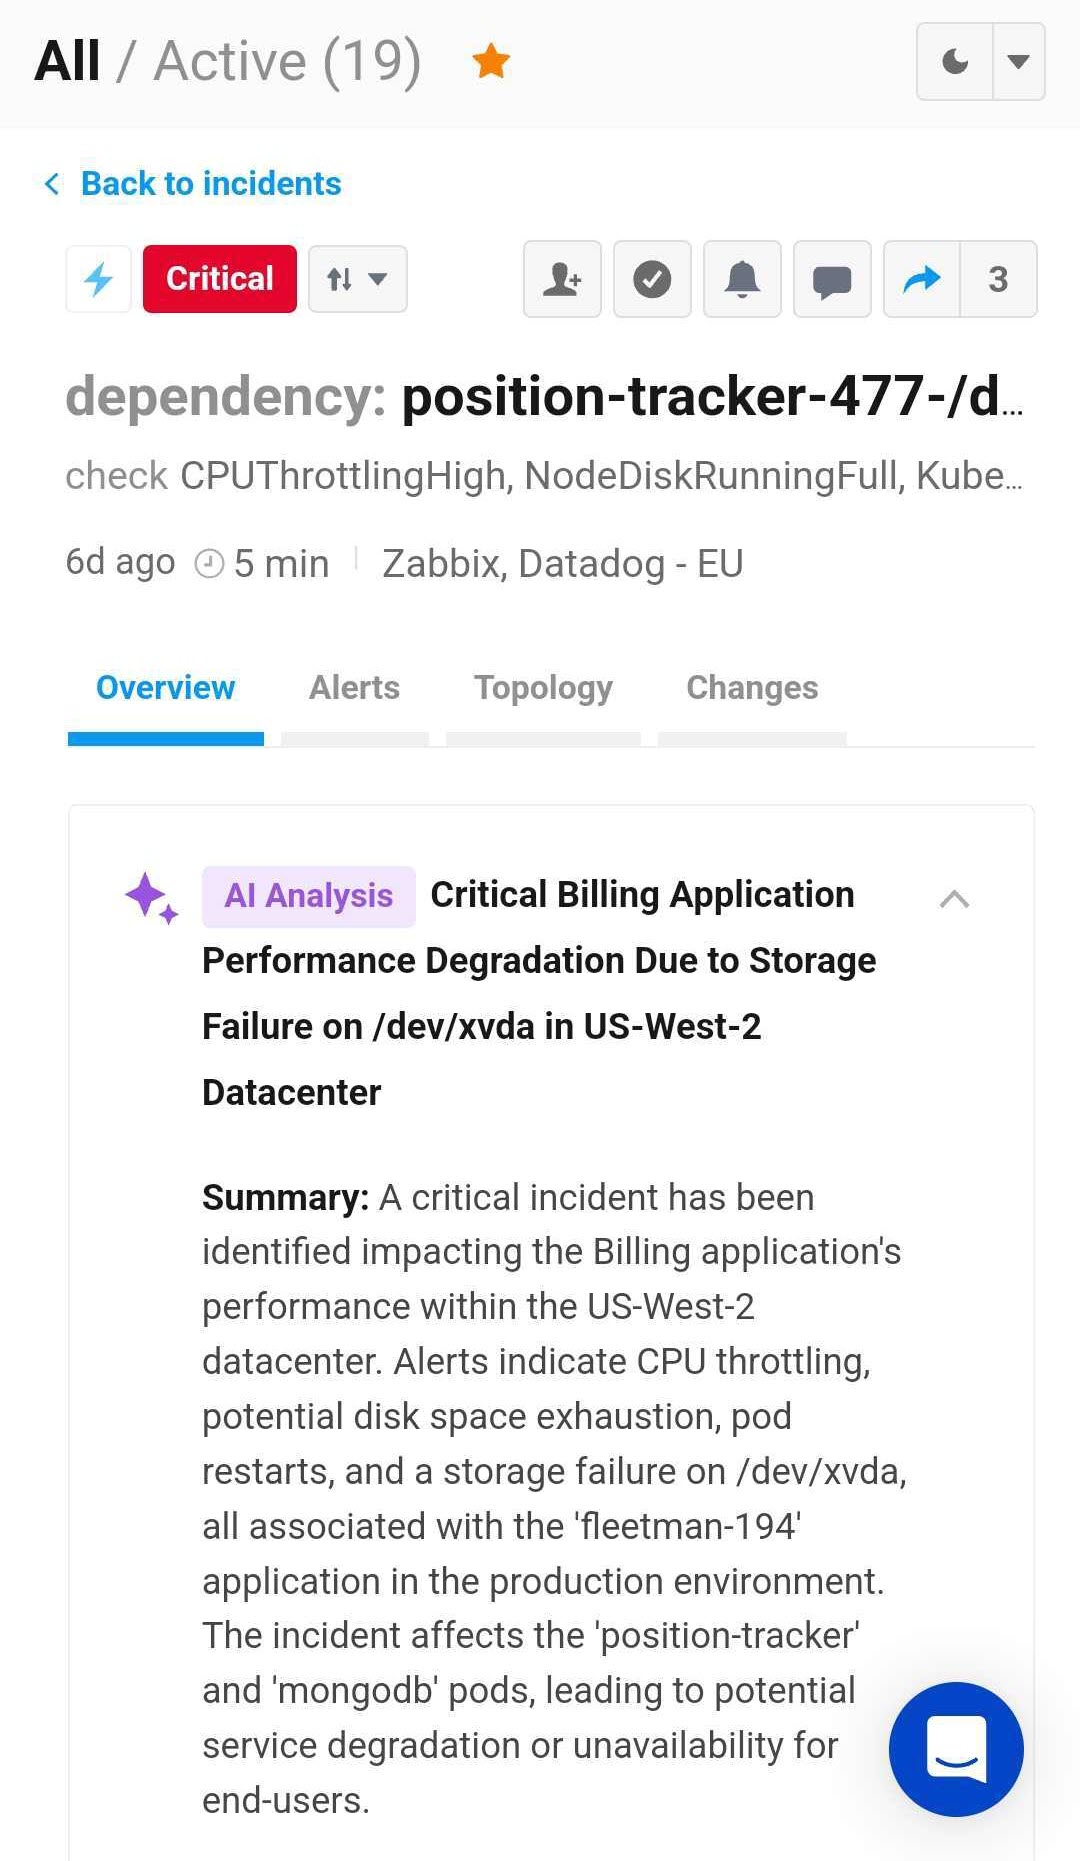Assign a user to the incident
Image resolution: width=1080 pixels, height=1861 pixels.
561,280
